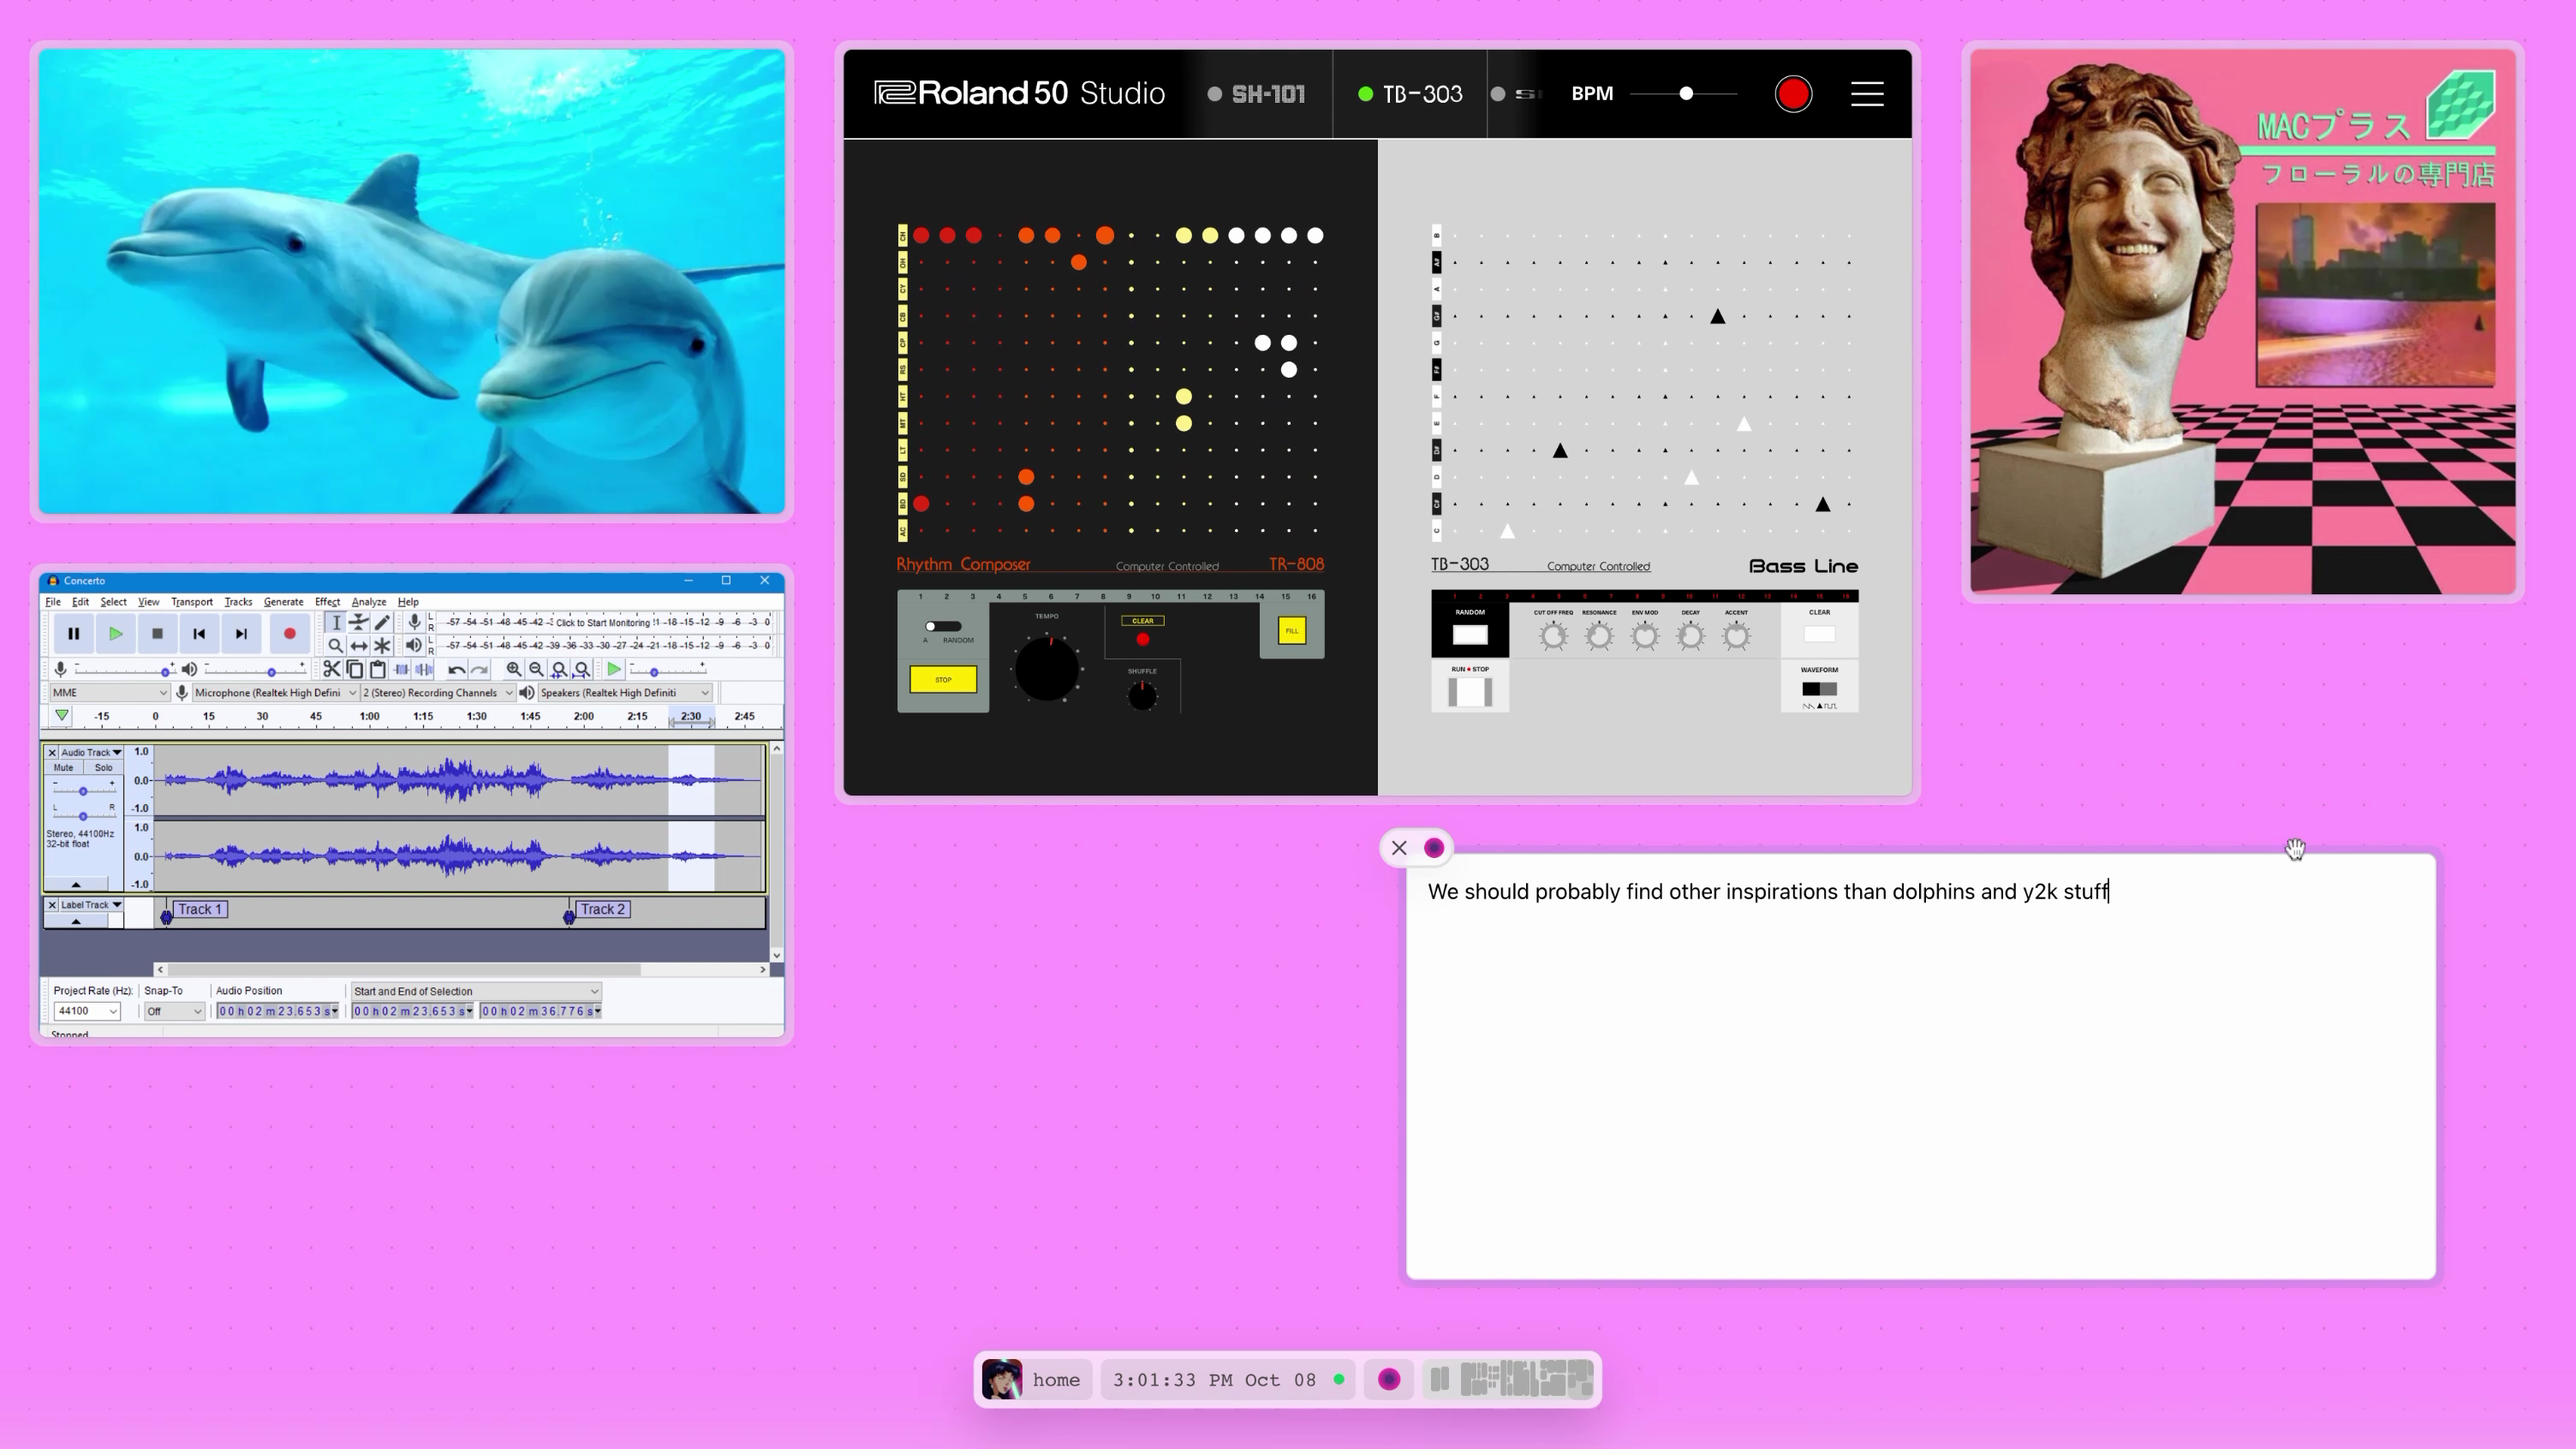
Task: Select the pencil Draw tool
Action: click(382, 623)
